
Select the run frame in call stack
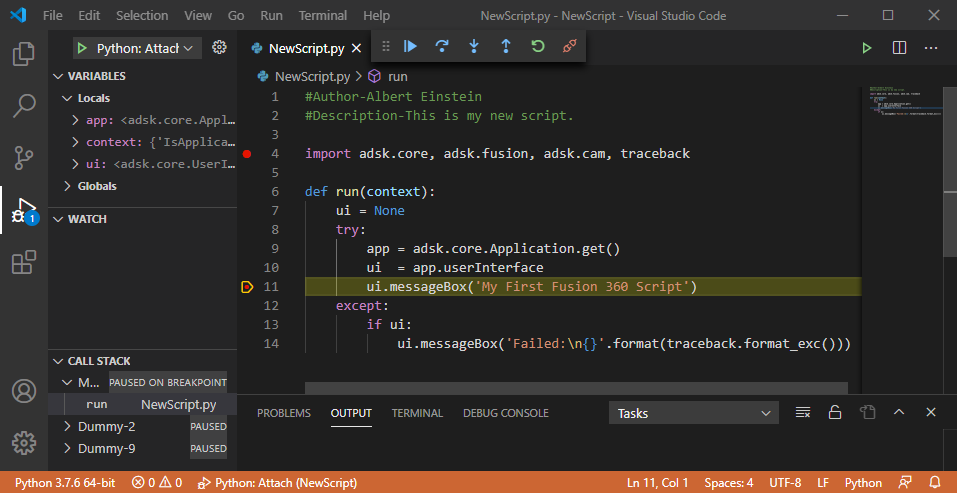pyautogui.click(x=142, y=405)
